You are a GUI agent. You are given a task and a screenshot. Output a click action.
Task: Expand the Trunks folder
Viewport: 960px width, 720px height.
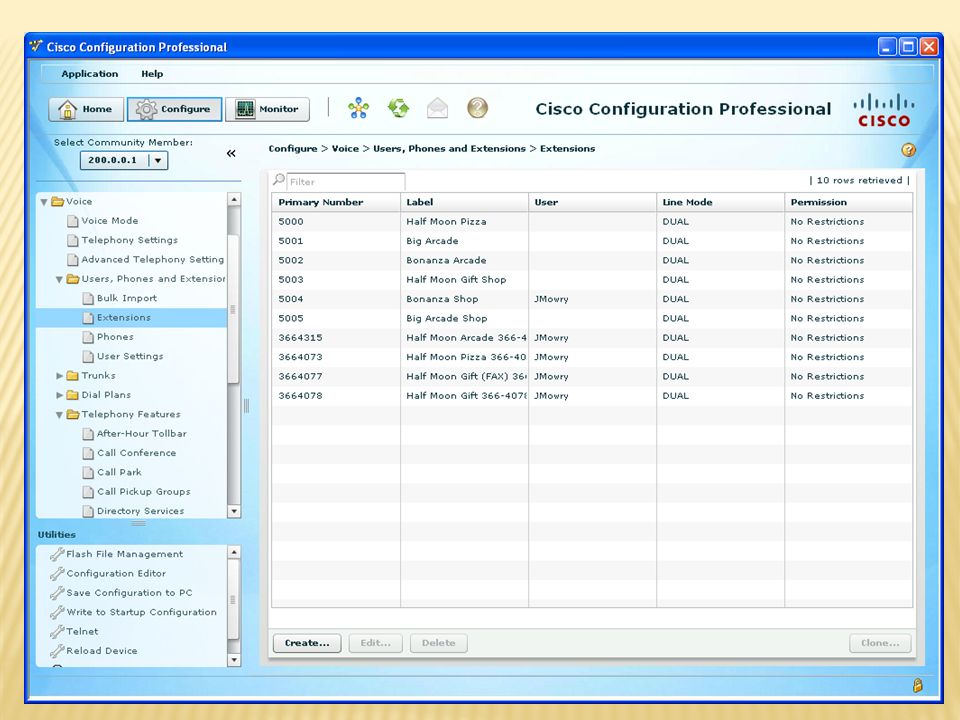(59, 376)
